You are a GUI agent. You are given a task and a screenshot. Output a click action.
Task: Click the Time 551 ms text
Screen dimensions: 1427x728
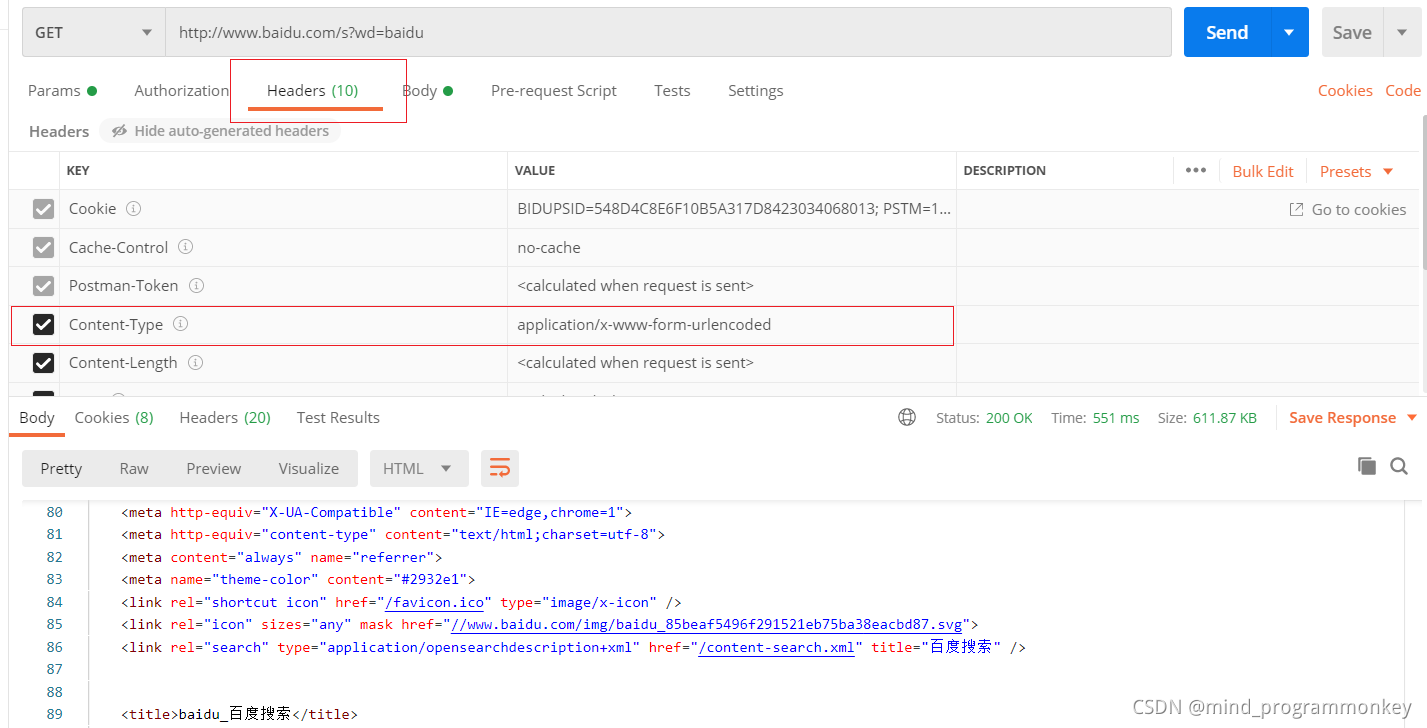pos(1095,418)
